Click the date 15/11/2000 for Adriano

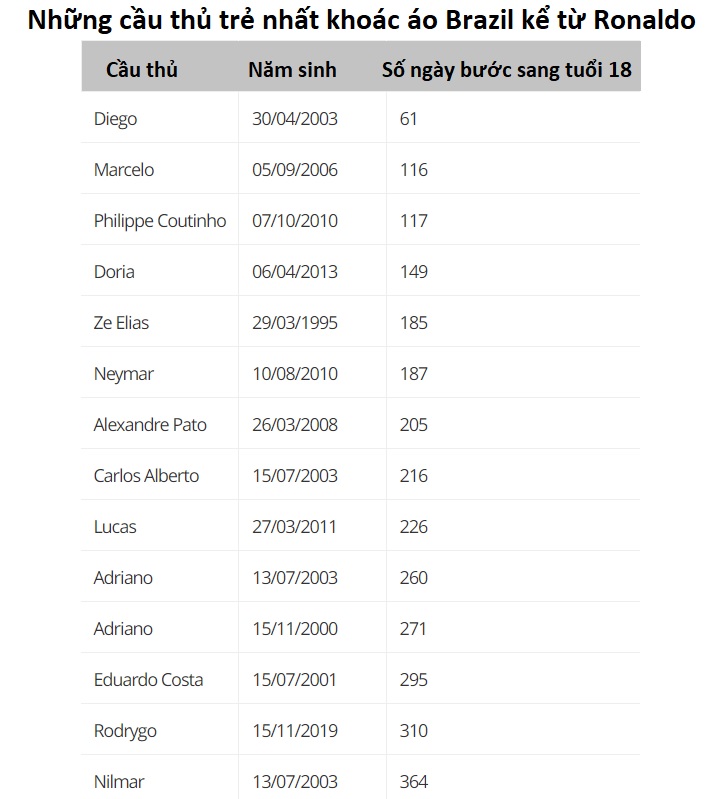pos(295,628)
